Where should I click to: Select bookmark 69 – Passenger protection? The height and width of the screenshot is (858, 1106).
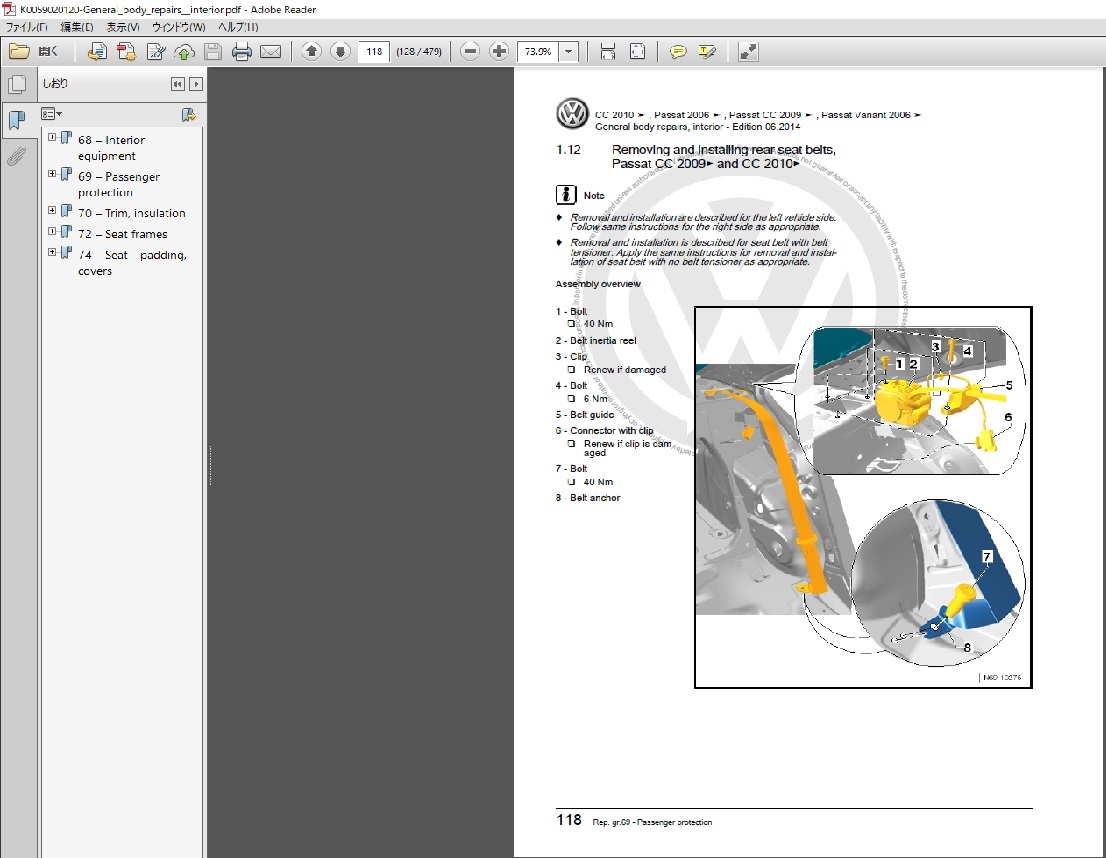[x=119, y=184]
